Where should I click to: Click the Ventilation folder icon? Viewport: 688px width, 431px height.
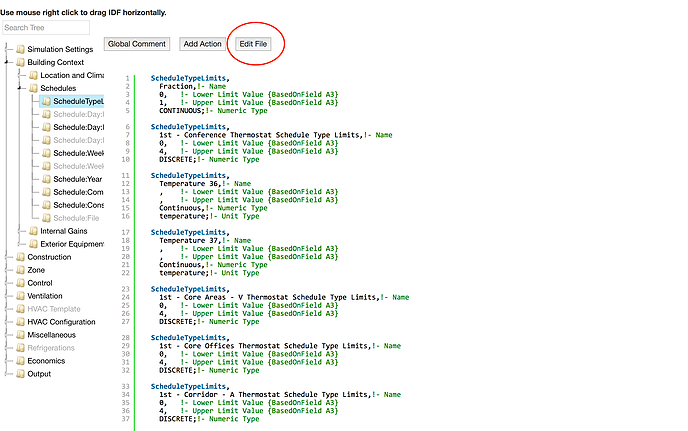20,296
